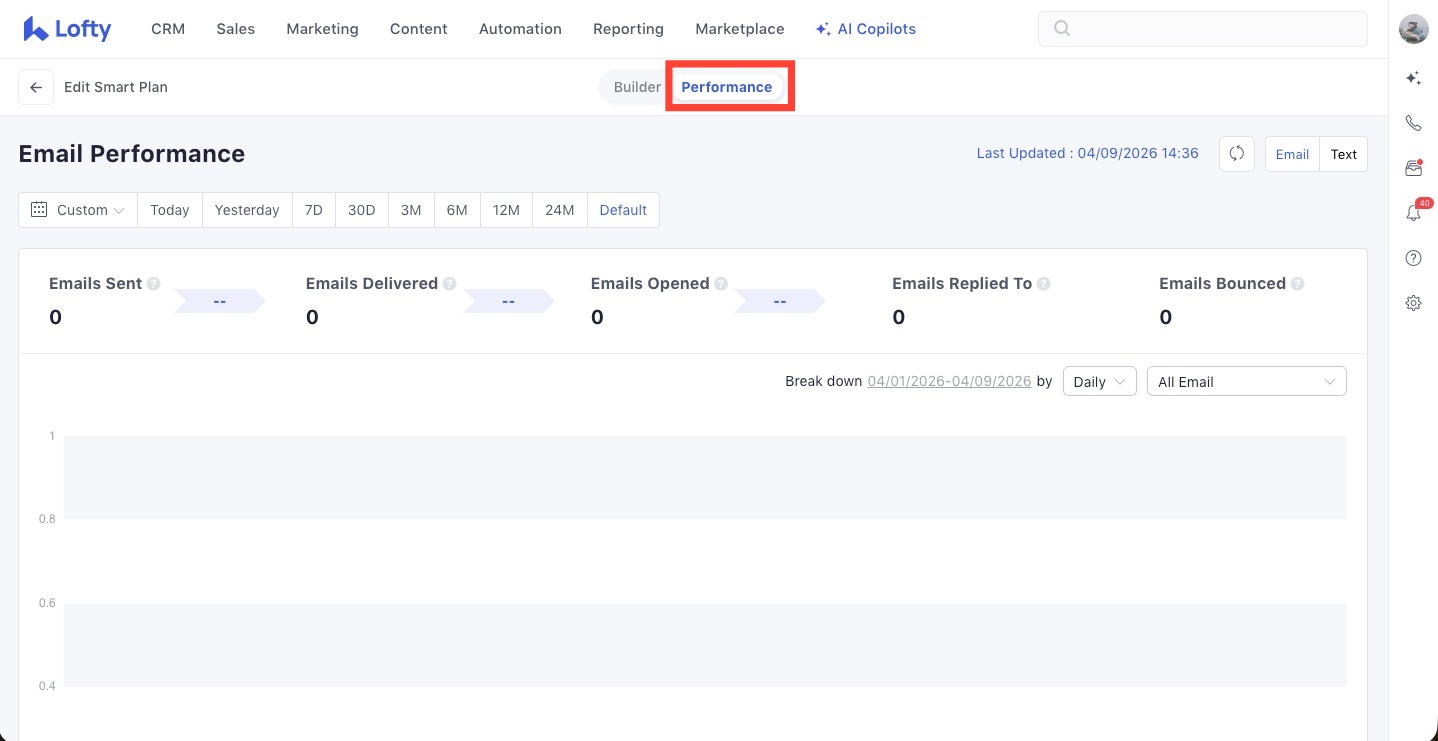This screenshot has height=741, width=1438.
Task: Open the notifications bell with badge
Action: [x=1413, y=213]
